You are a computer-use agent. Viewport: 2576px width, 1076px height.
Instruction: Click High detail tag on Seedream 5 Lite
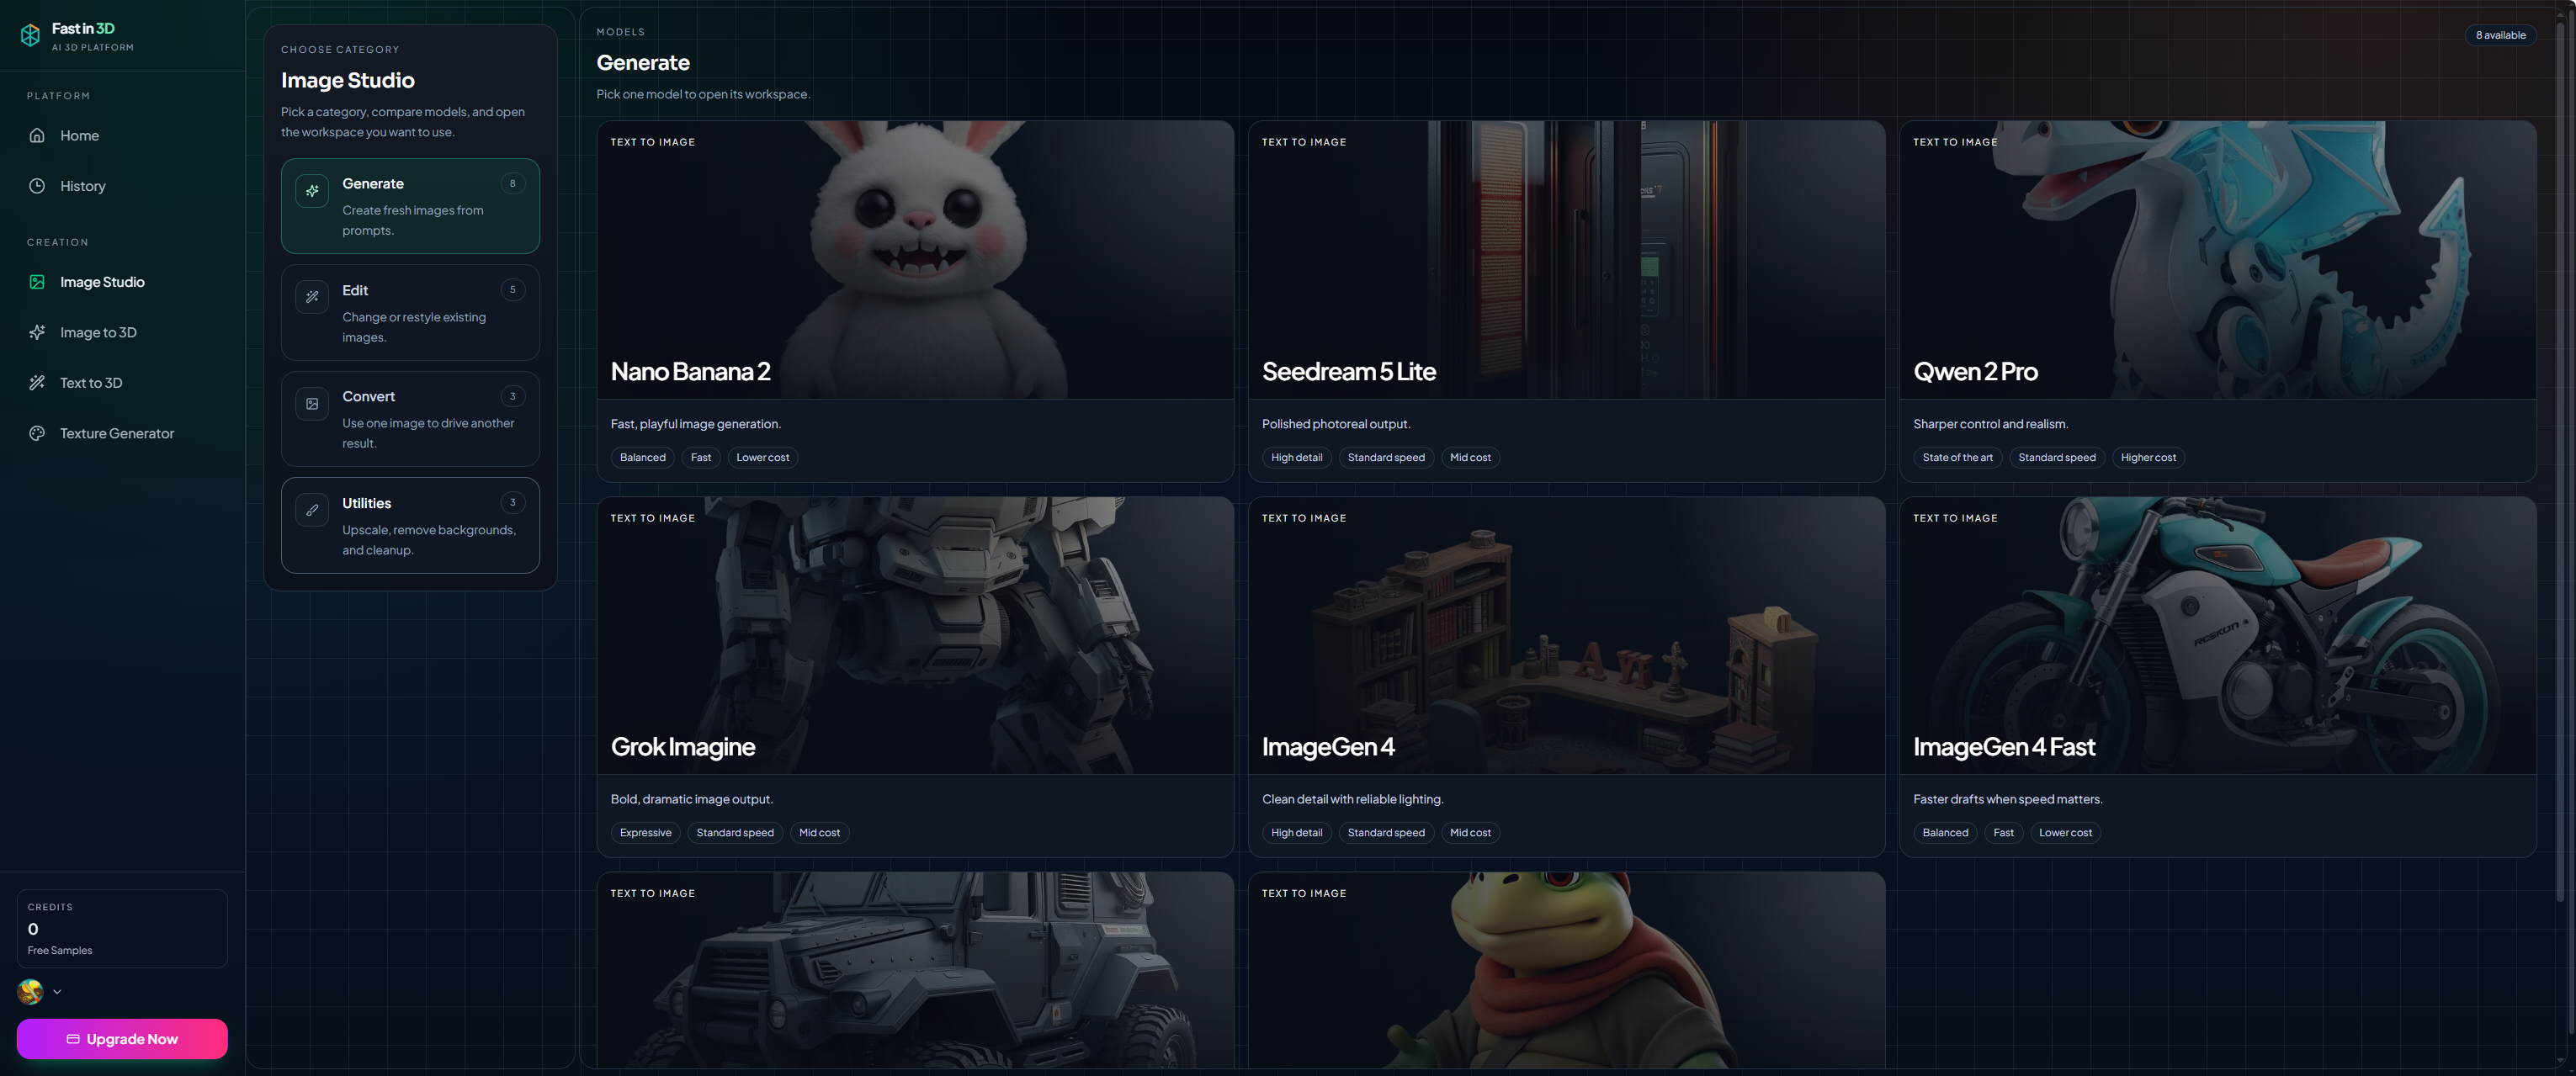(1296, 458)
